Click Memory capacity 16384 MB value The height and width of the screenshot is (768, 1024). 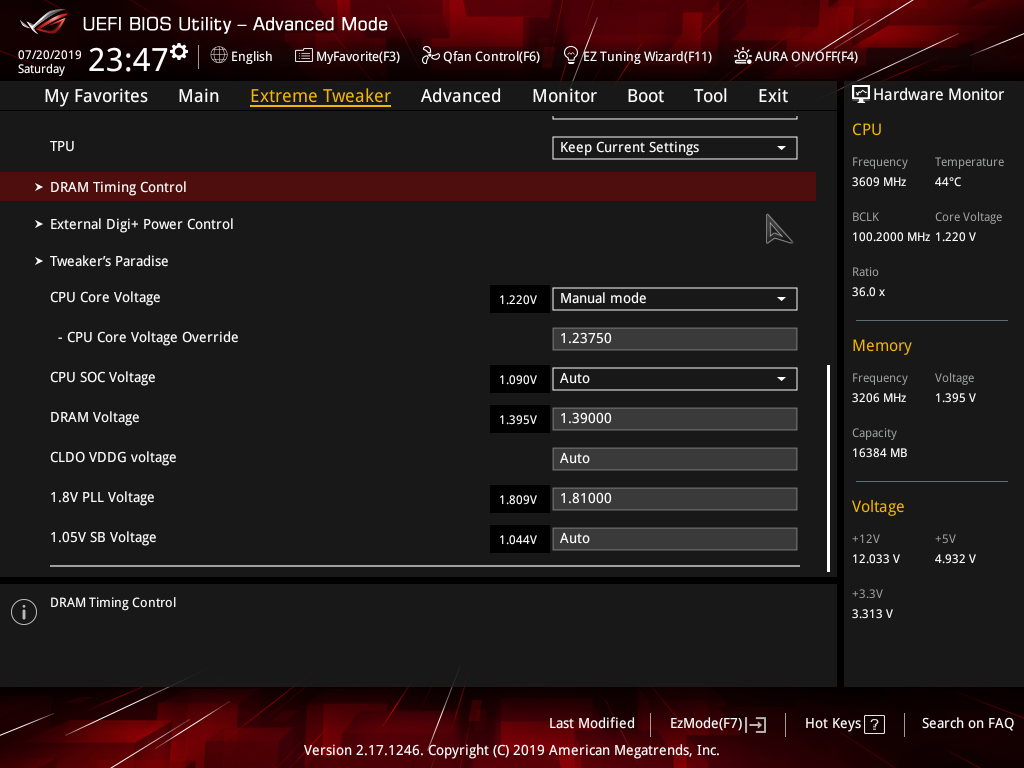pyautogui.click(x=880, y=453)
